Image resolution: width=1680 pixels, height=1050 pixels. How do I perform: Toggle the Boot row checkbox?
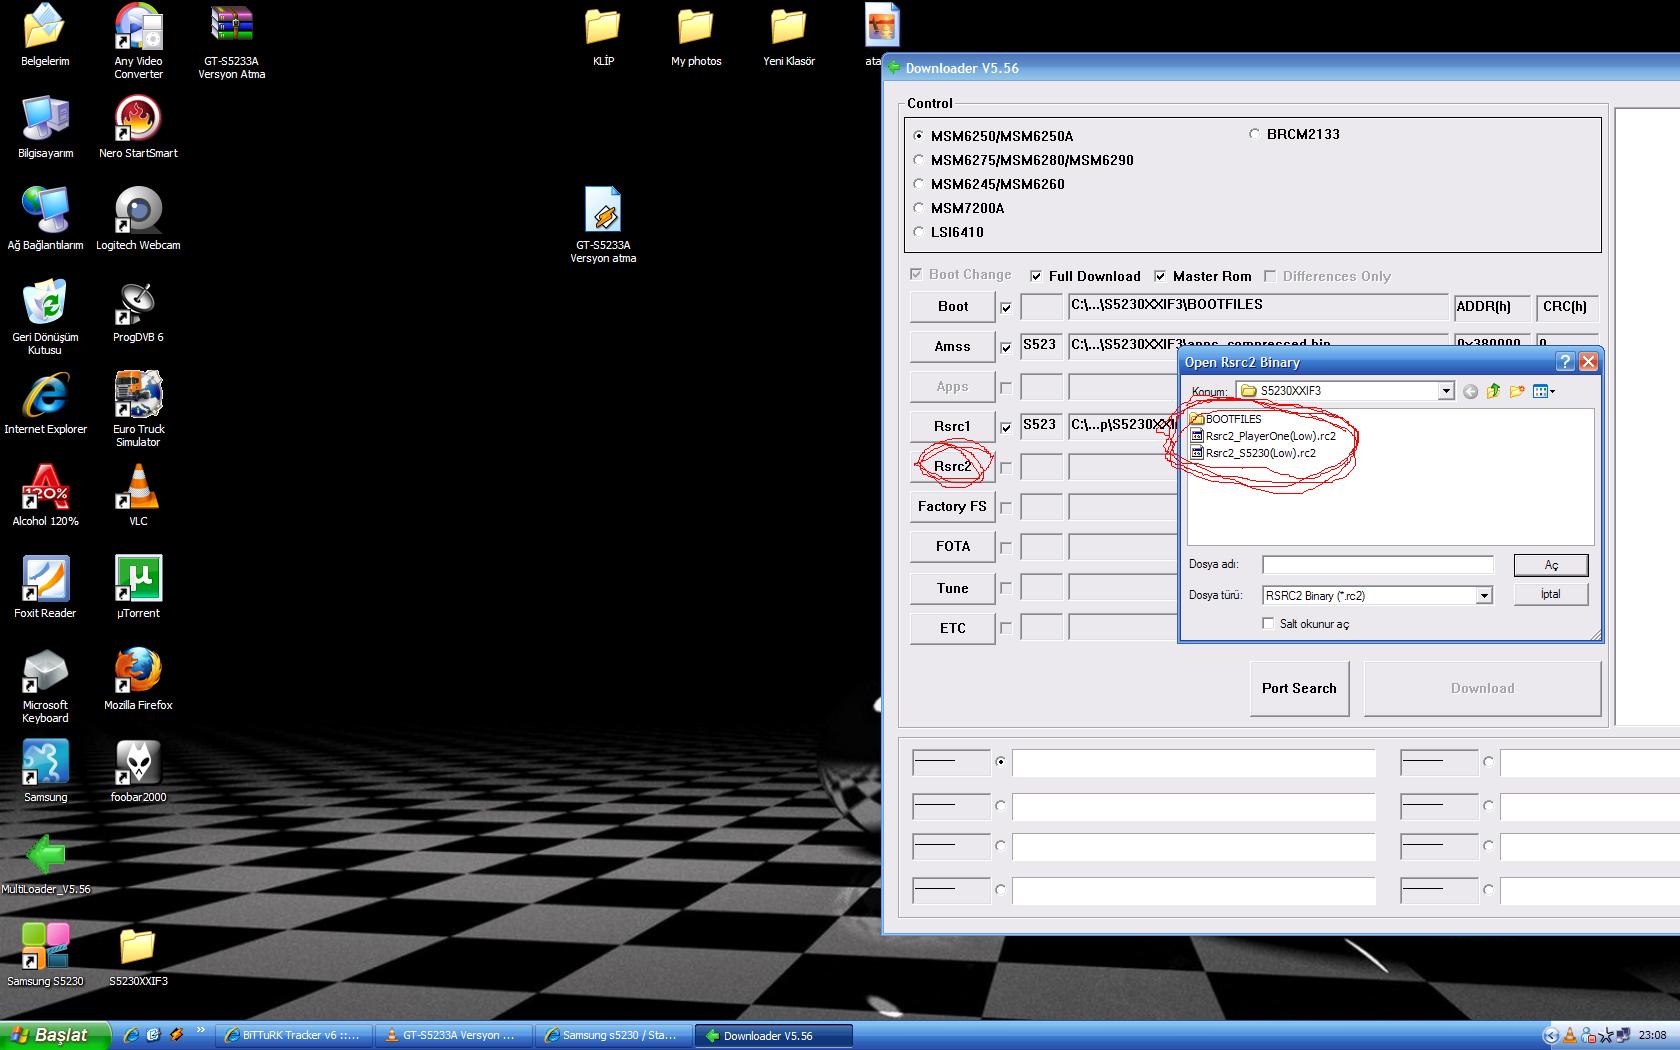pyautogui.click(x=1006, y=308)
